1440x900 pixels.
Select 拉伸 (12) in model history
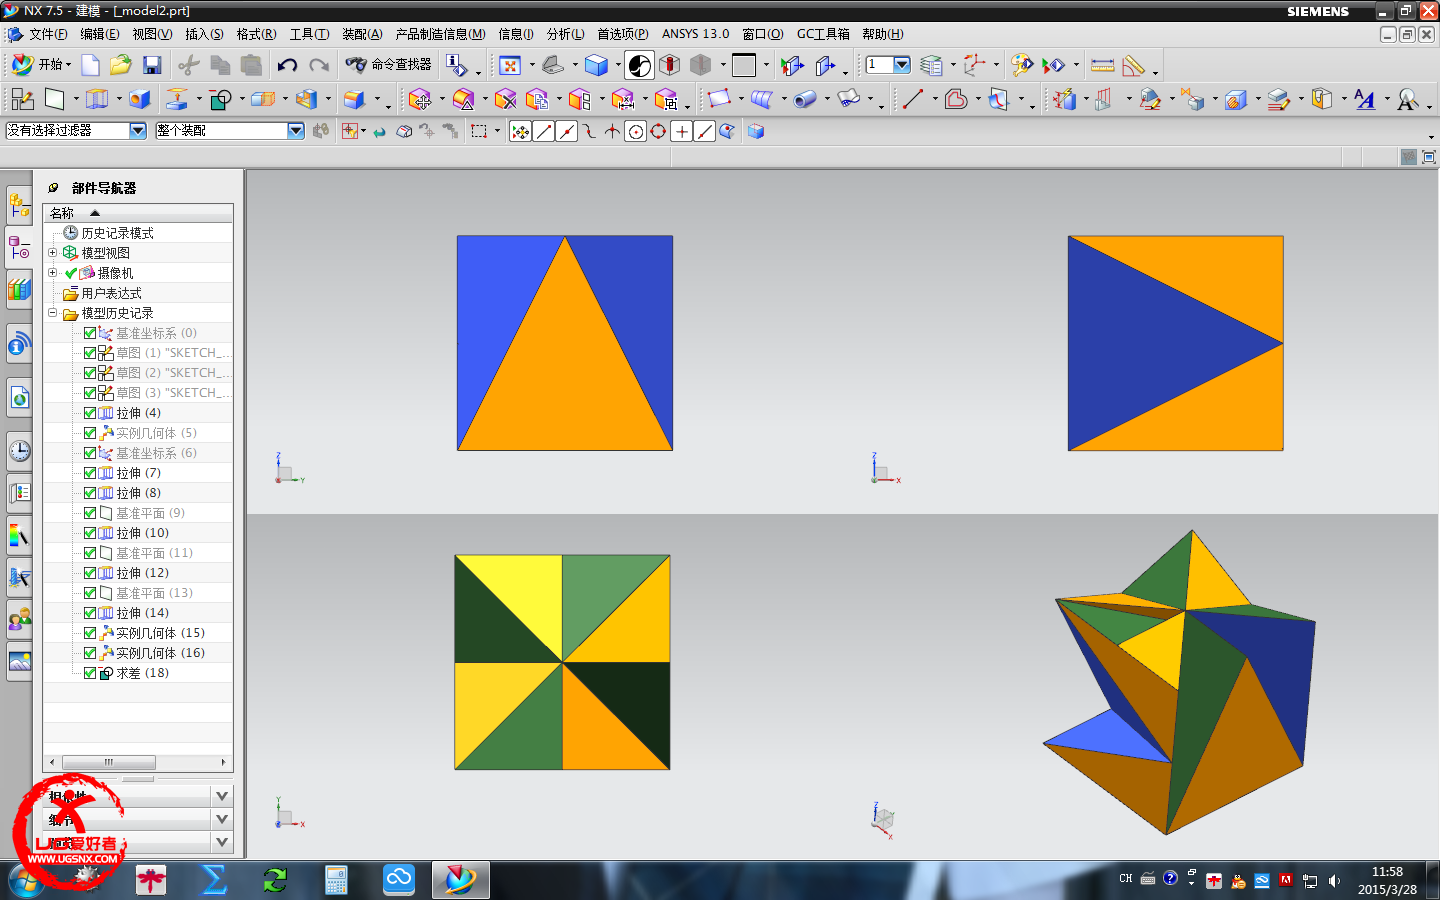[x=142, y=573]
